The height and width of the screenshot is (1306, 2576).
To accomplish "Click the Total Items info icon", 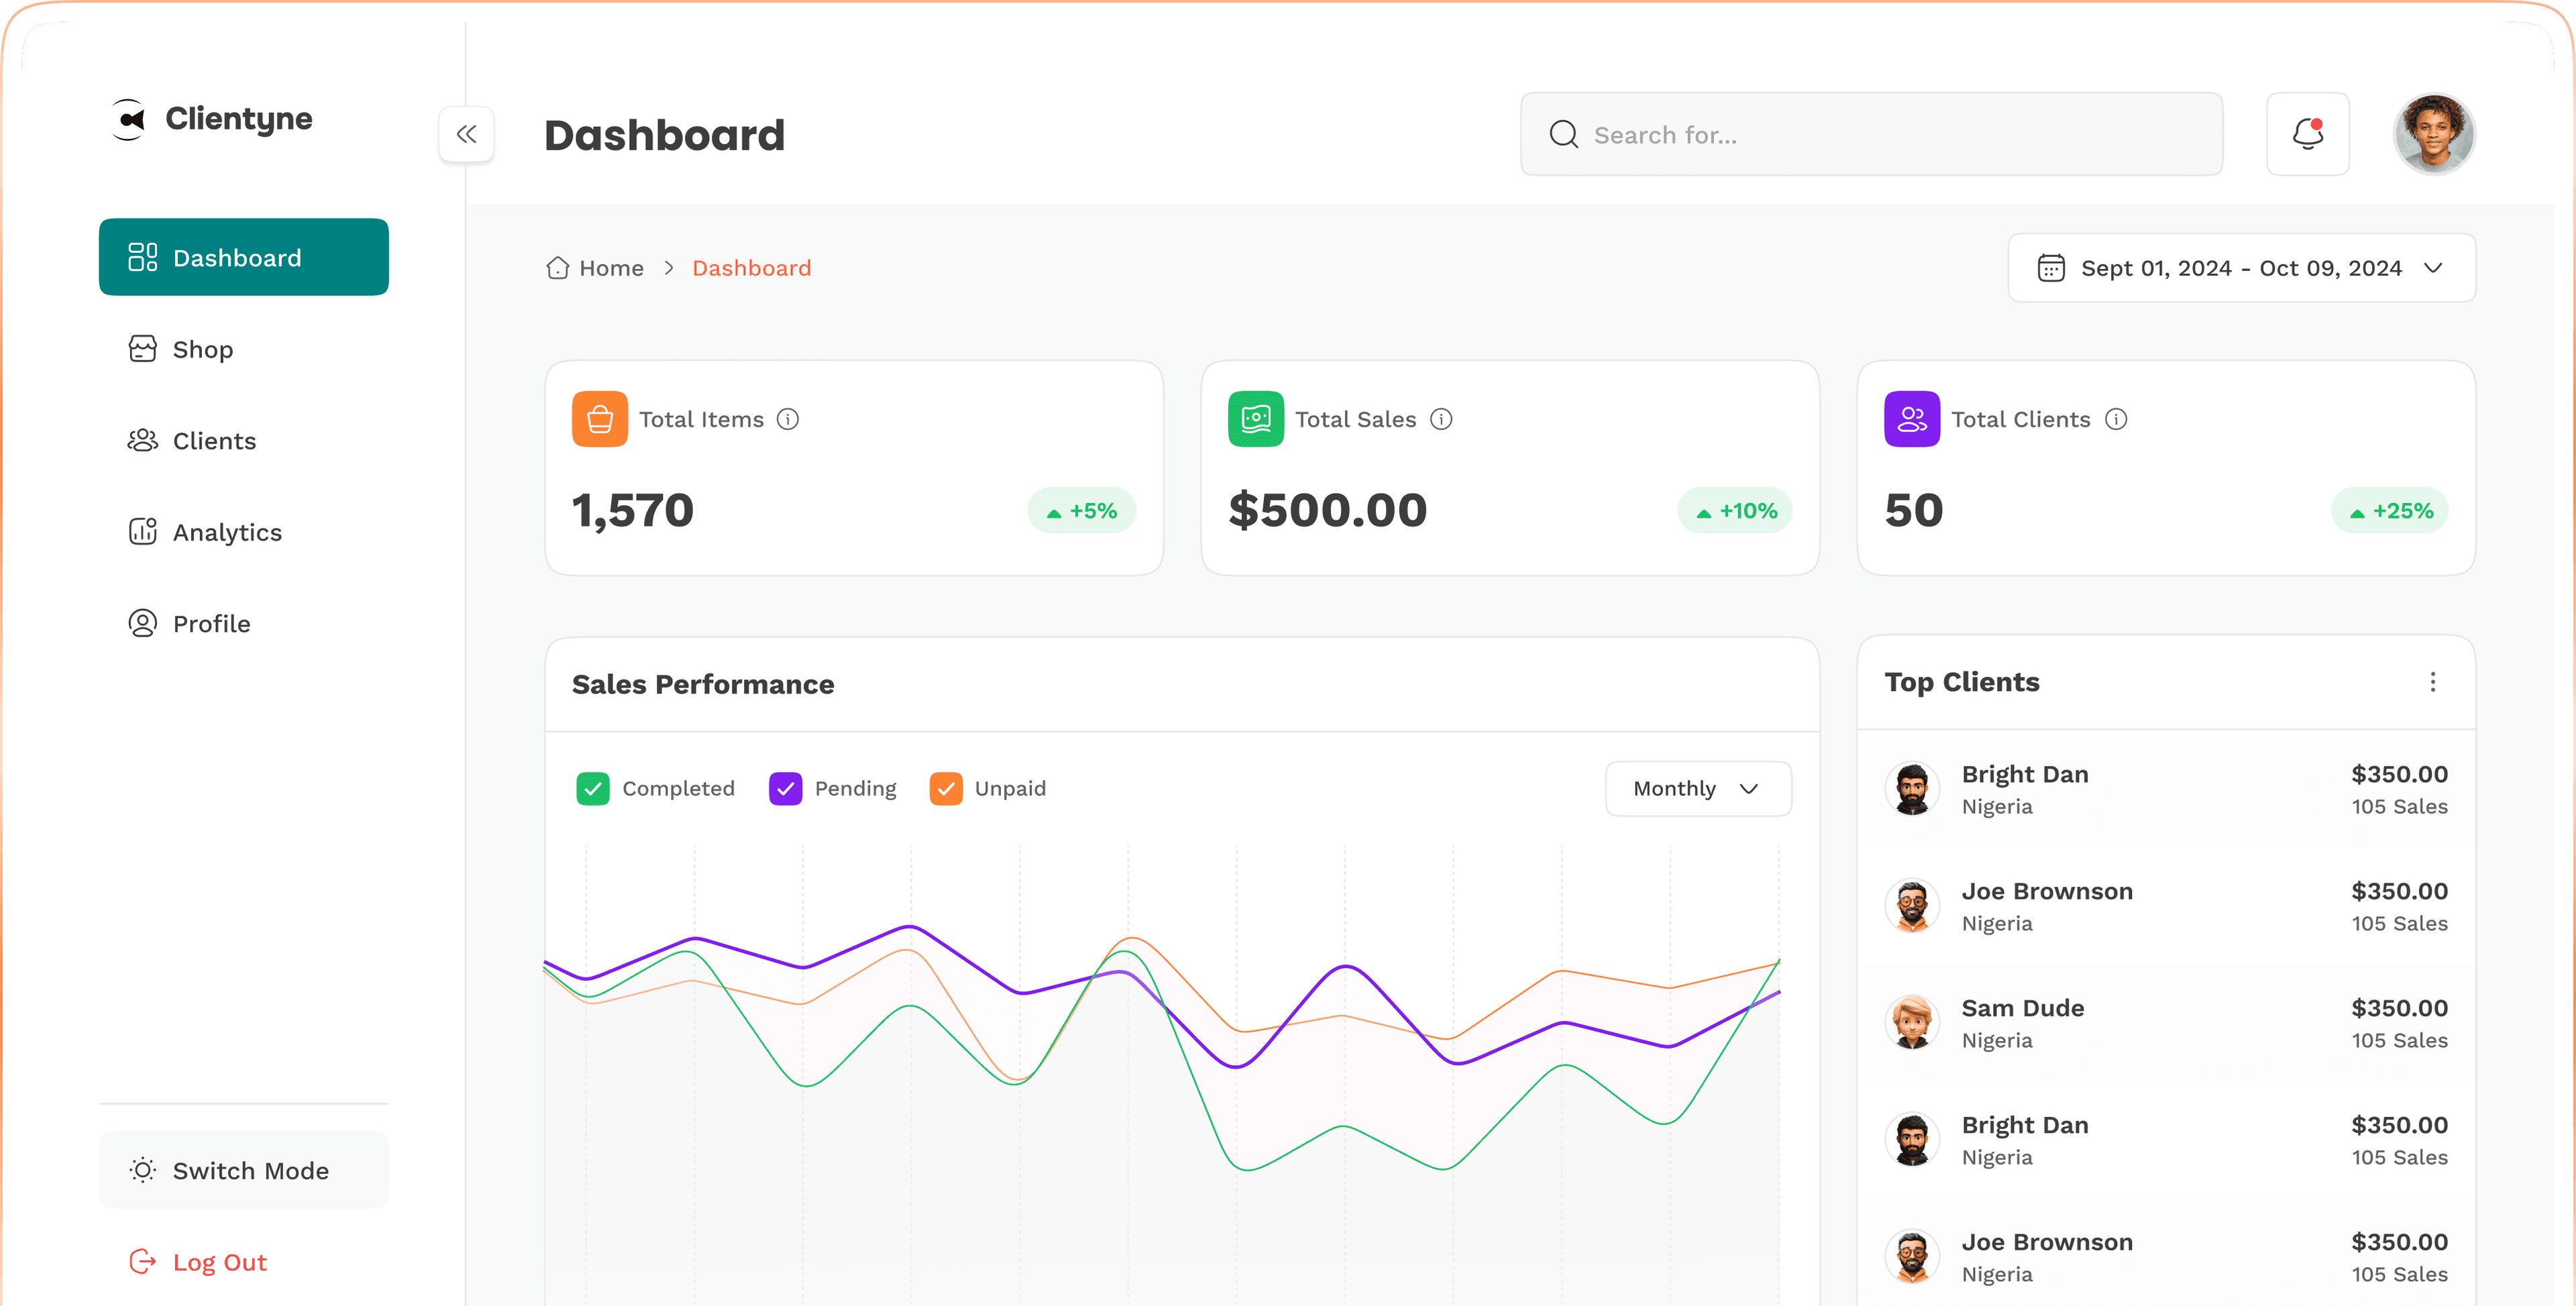I will 789,419.
